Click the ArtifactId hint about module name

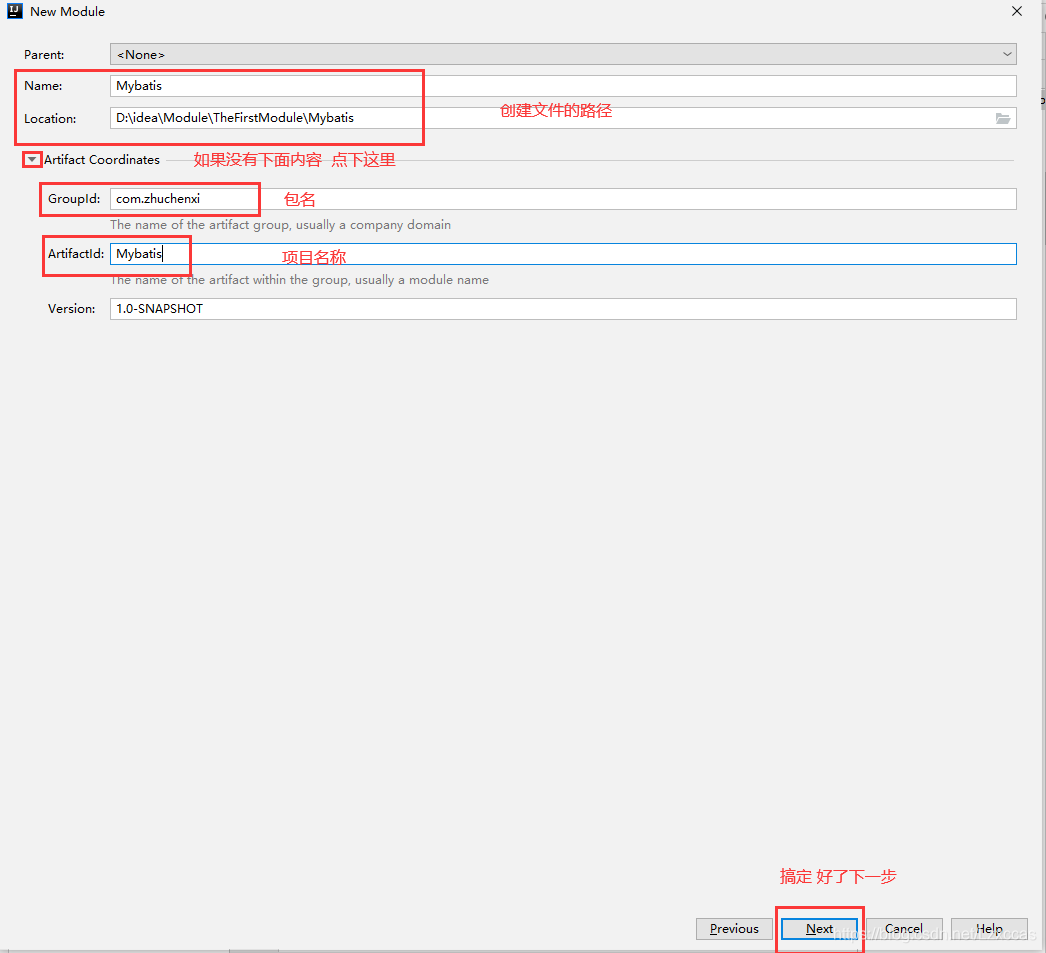click(x=300, y=280)
